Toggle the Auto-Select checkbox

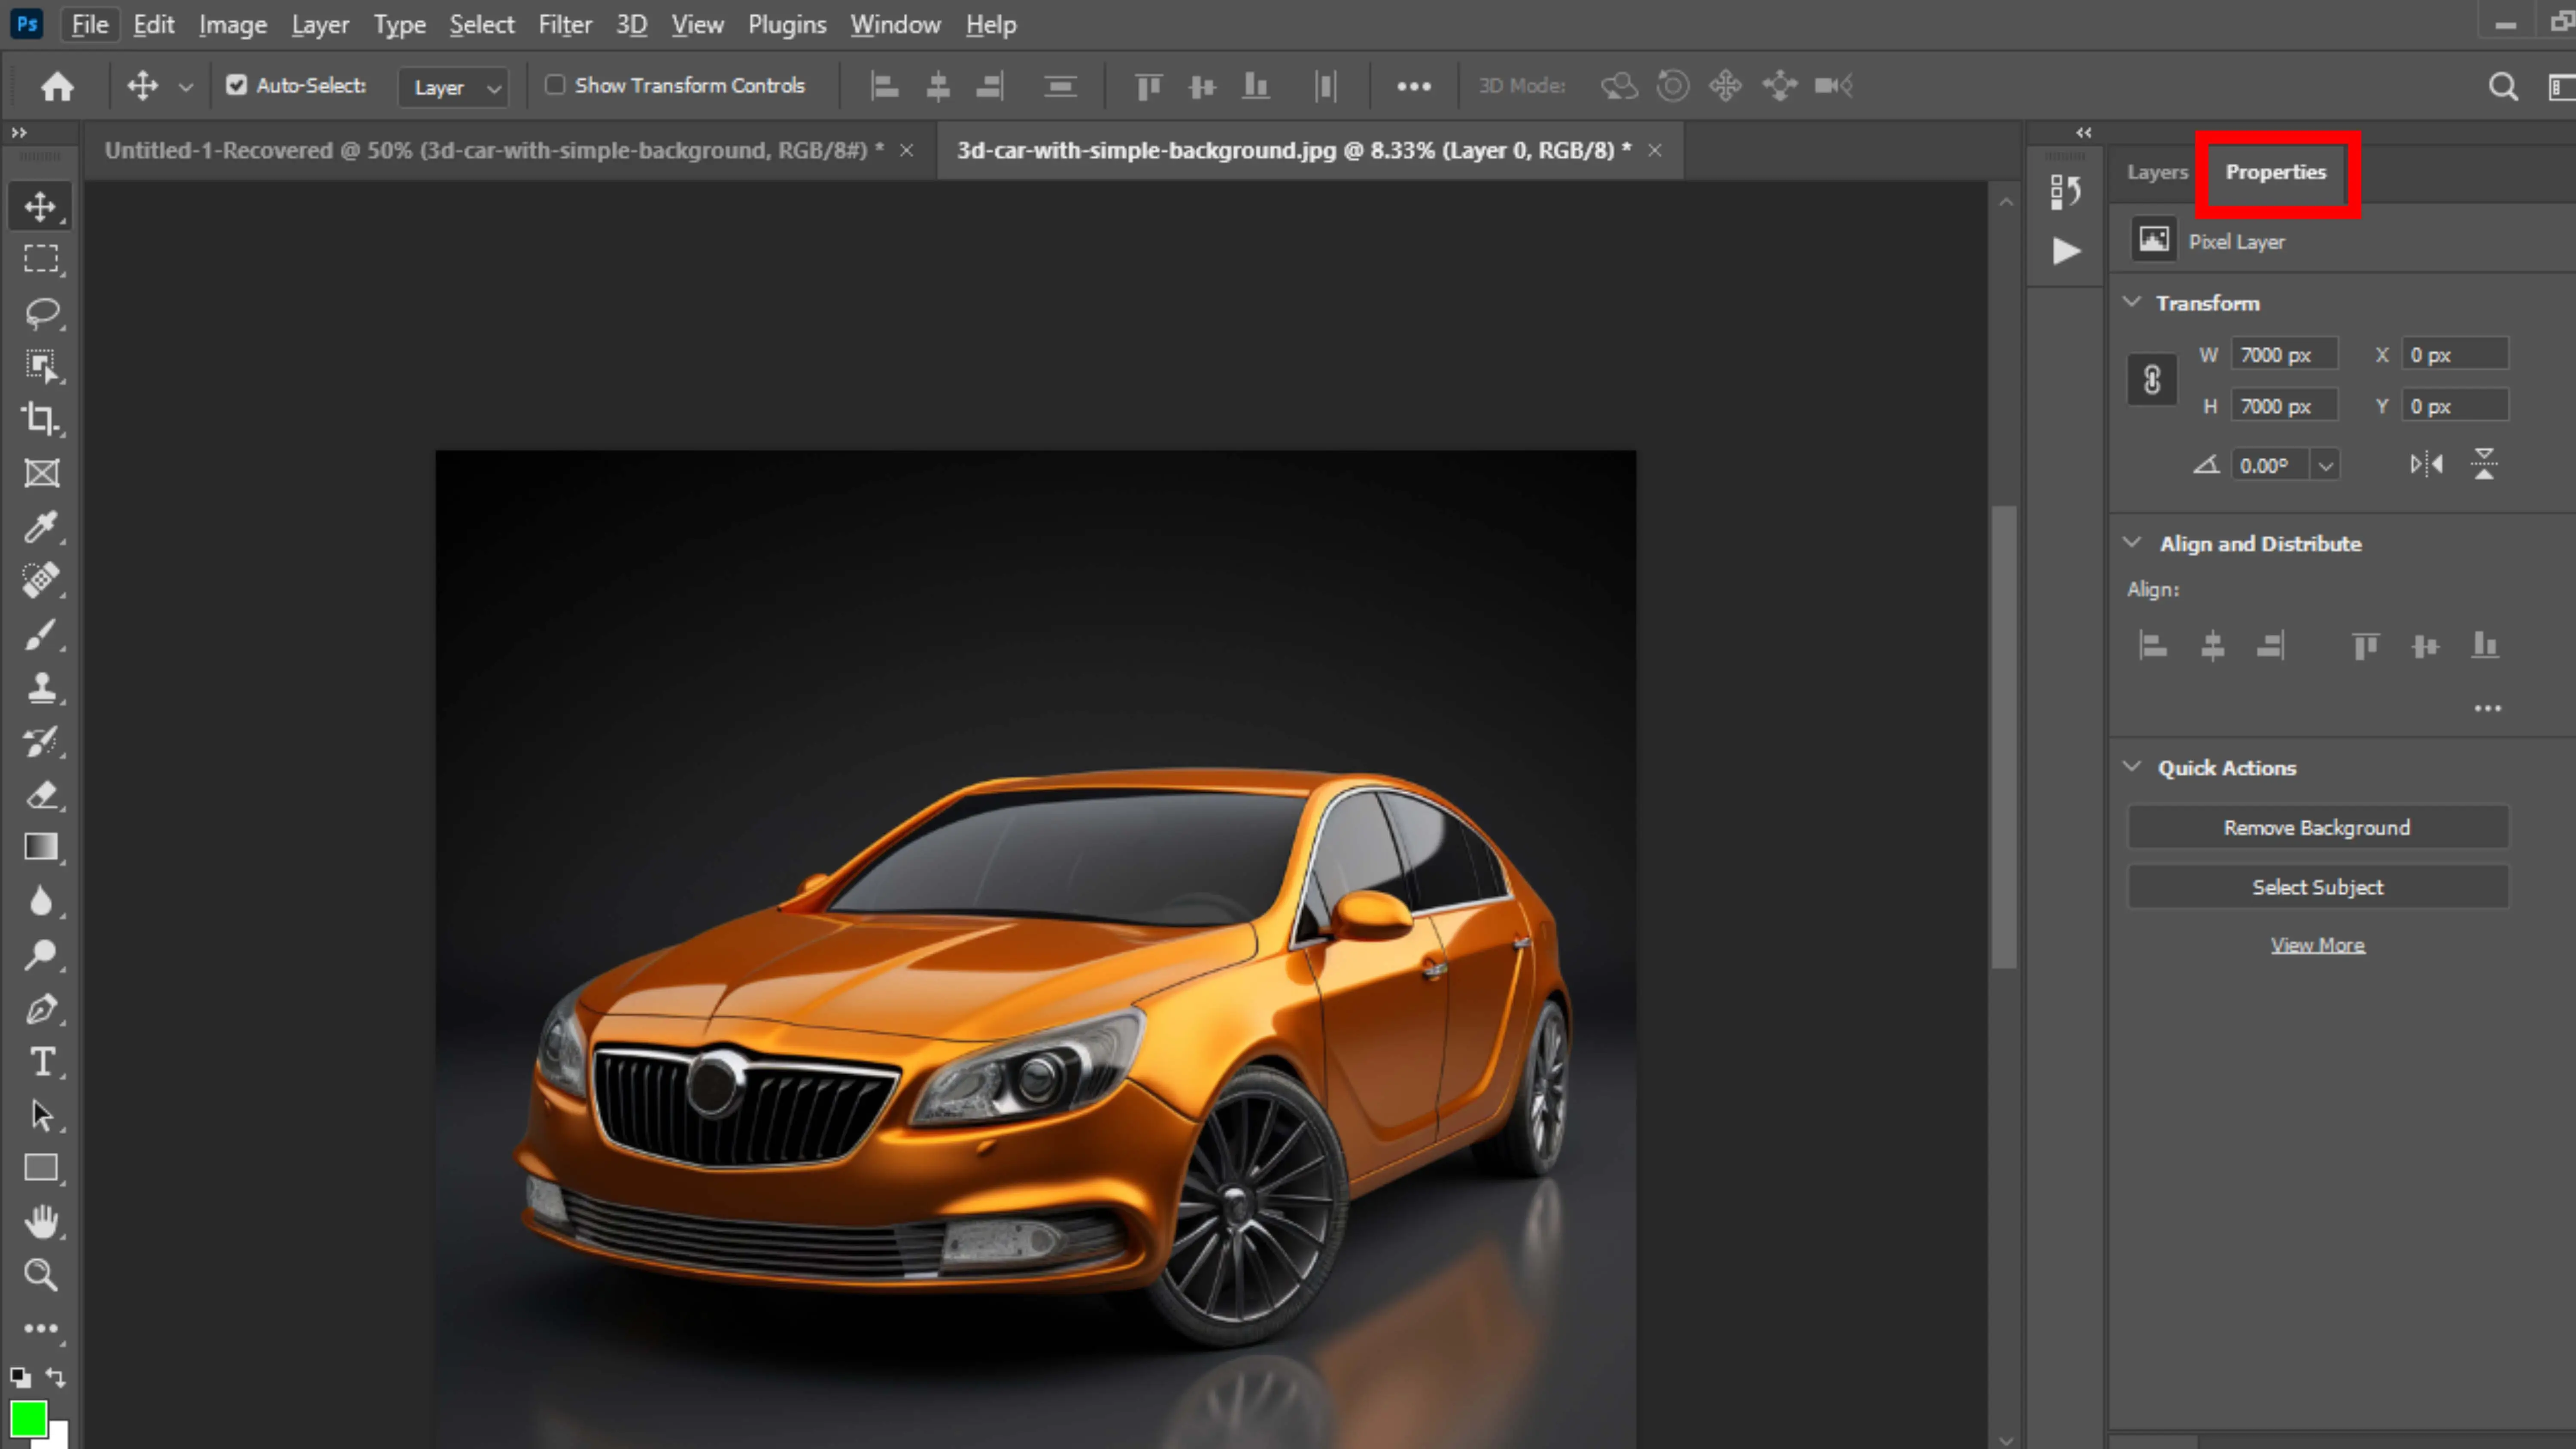coord(236,85)
